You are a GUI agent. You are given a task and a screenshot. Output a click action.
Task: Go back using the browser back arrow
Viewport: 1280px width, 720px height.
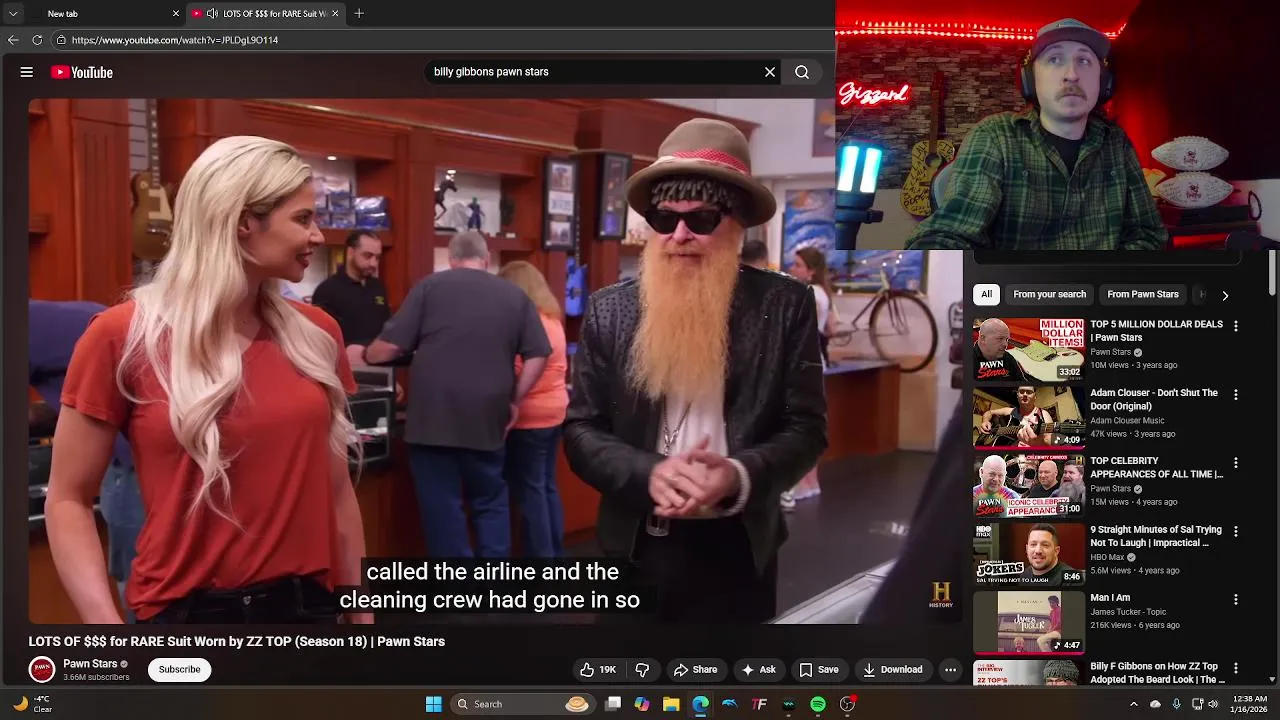13,40
